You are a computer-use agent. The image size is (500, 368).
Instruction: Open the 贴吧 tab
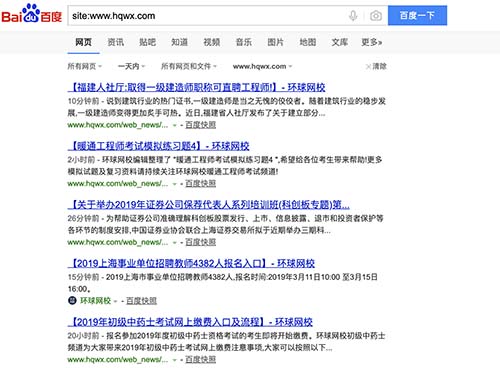148,42
